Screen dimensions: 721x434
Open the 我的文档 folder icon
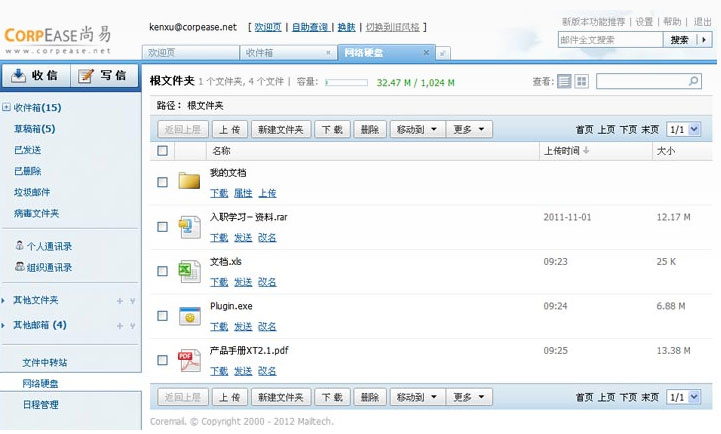tap(189, 181)
